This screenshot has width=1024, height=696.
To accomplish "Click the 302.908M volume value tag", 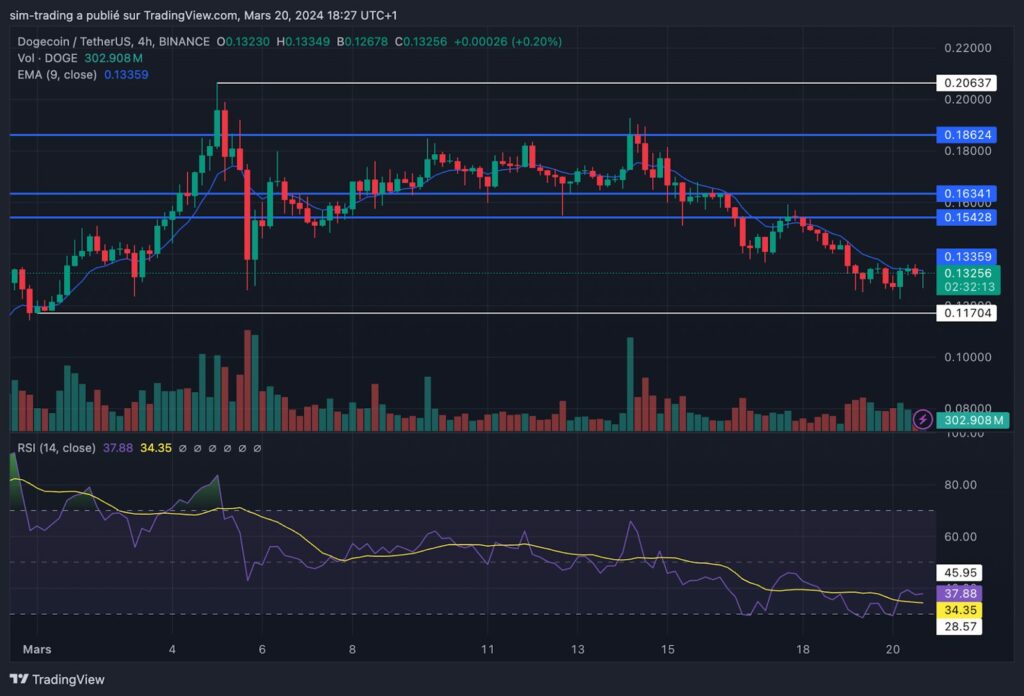I will pyautogui.click(x=973, y=420).
